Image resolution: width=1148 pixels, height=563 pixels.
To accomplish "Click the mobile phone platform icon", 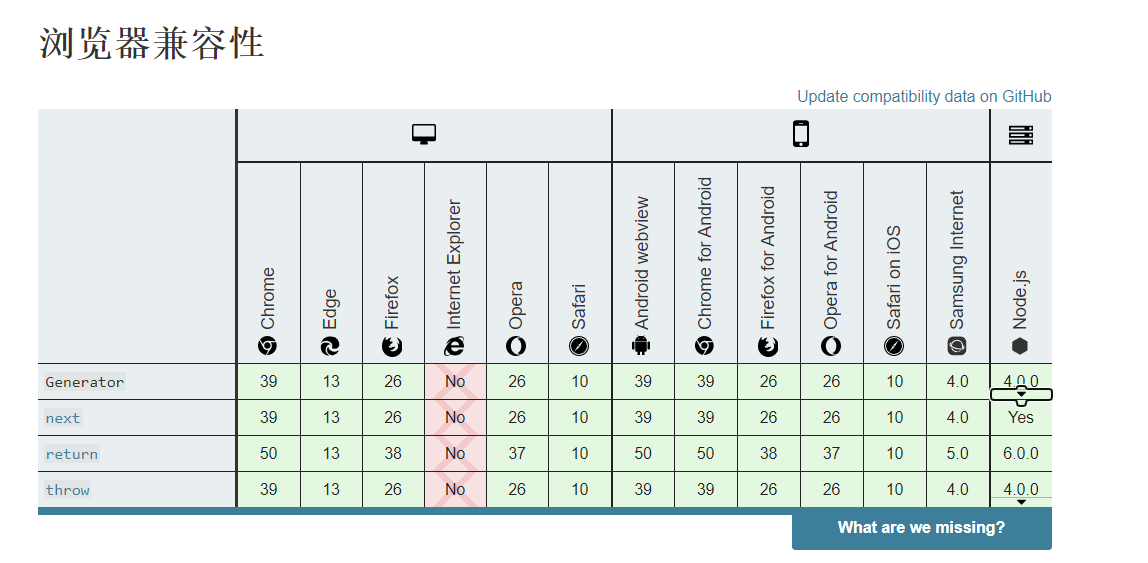I will point(801,134).
